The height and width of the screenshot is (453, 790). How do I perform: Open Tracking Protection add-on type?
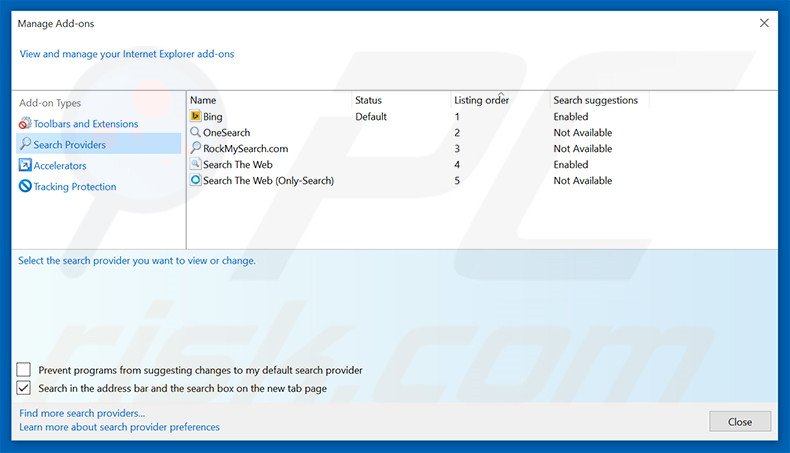(75, 186)
